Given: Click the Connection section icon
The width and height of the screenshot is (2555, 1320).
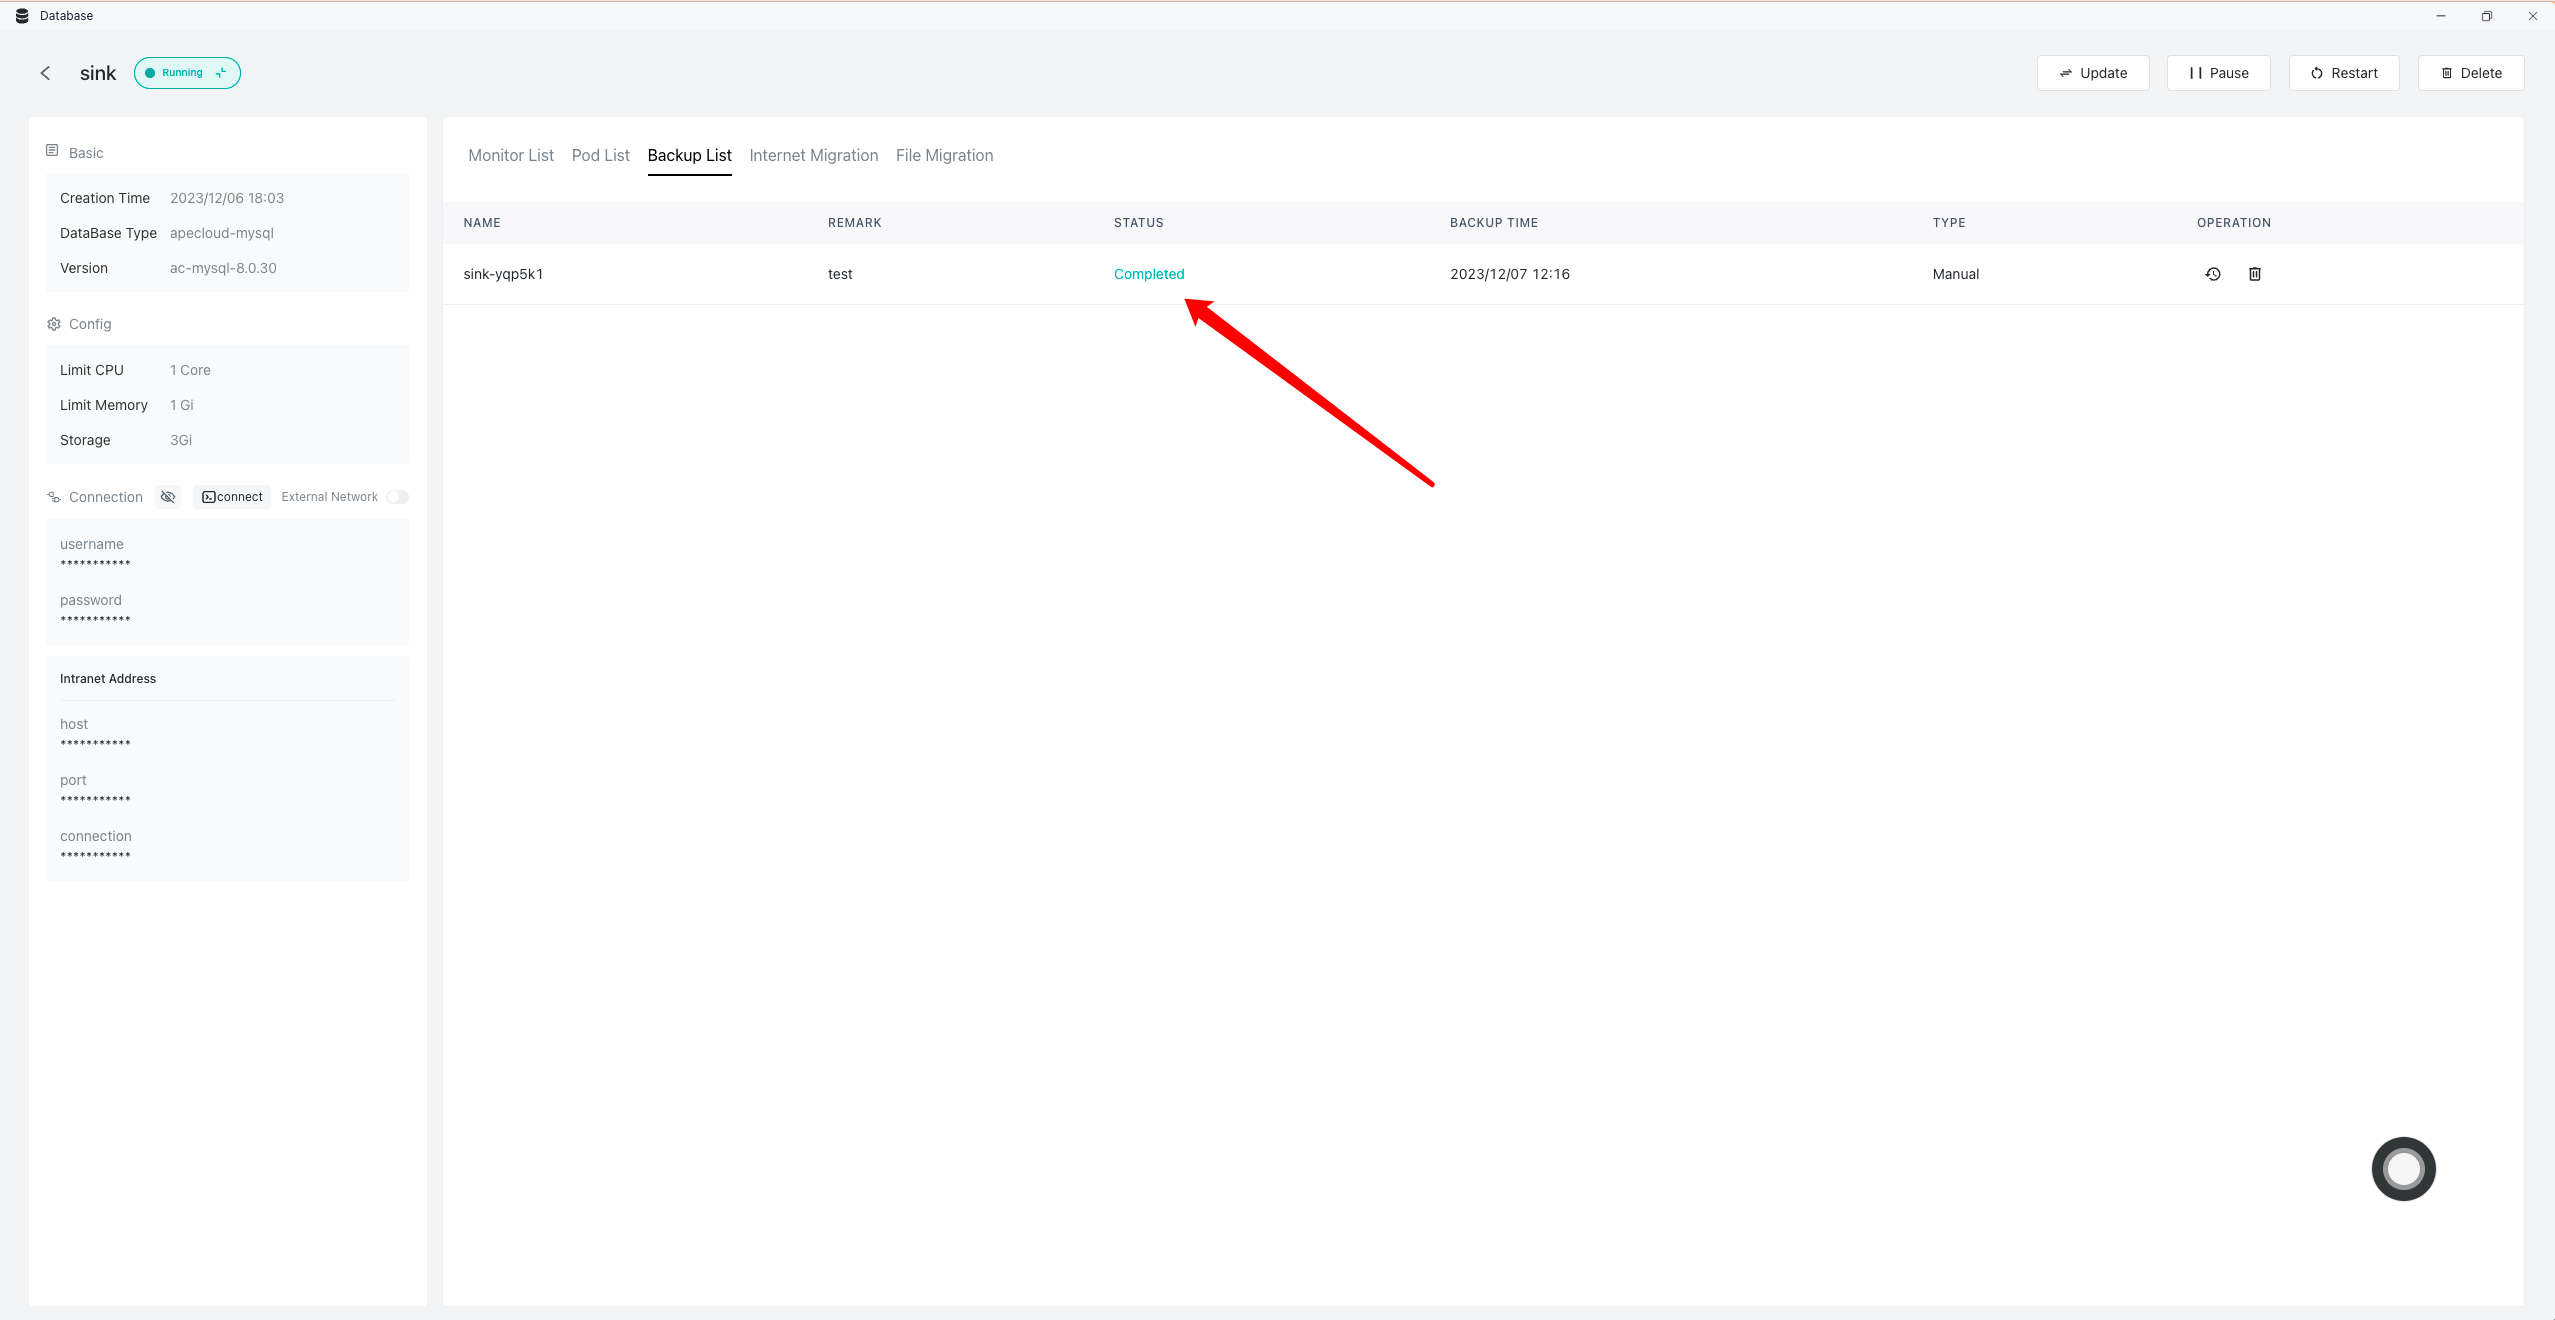Looking at the screenshot, I should pyautogui.click(x=54, y=497).
